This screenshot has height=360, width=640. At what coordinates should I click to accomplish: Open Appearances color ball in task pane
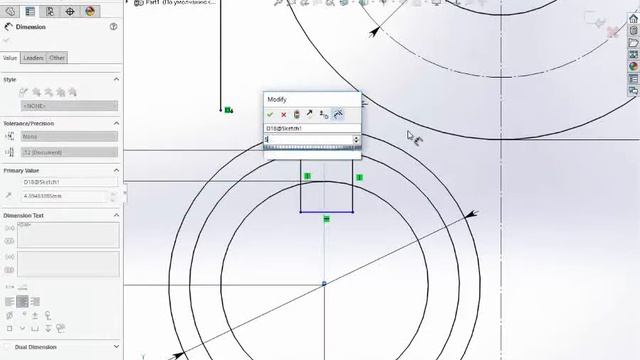pos(633,67)
